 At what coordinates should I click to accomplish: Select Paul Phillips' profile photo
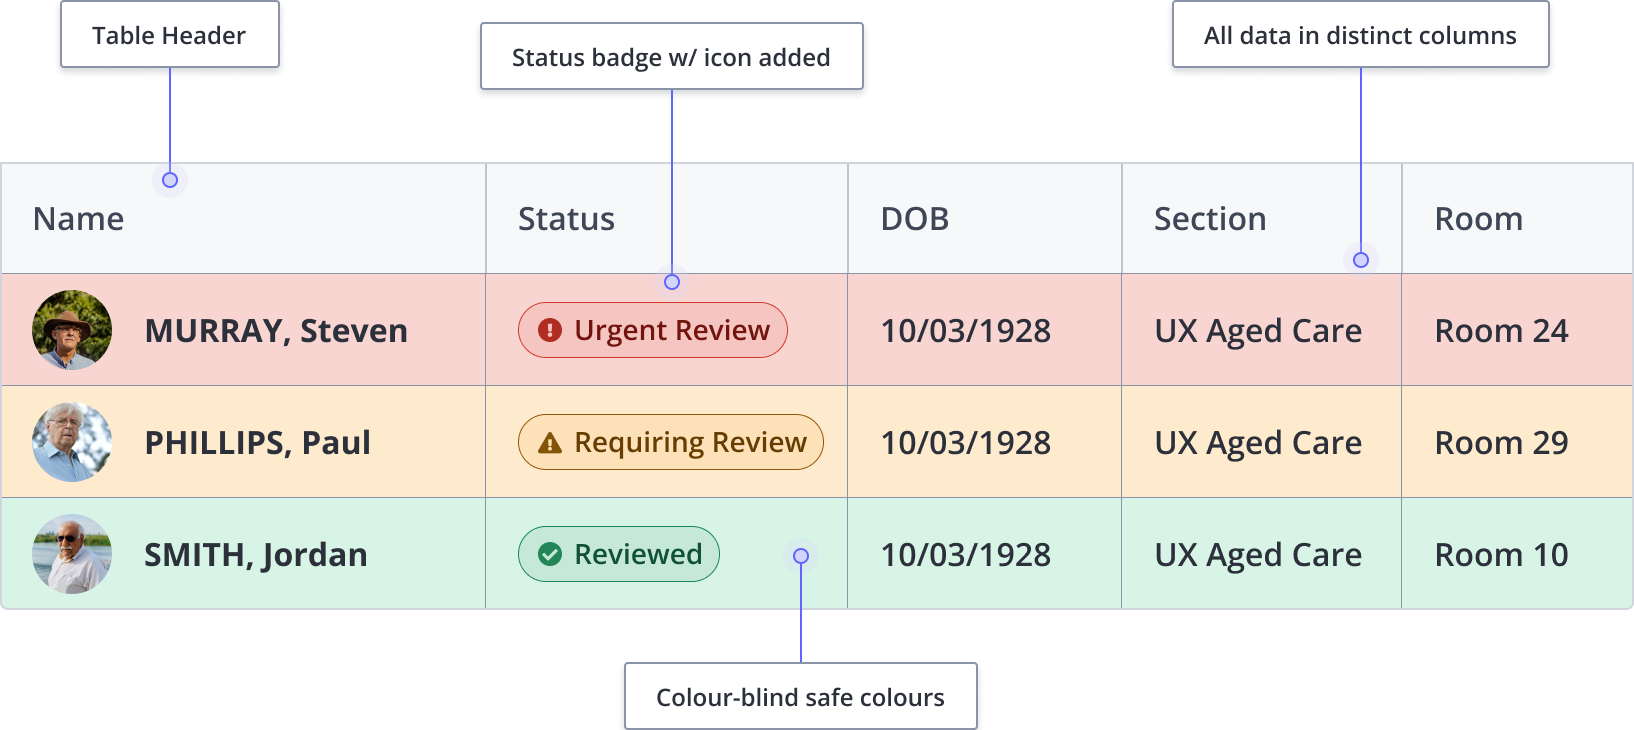point(71,441)
